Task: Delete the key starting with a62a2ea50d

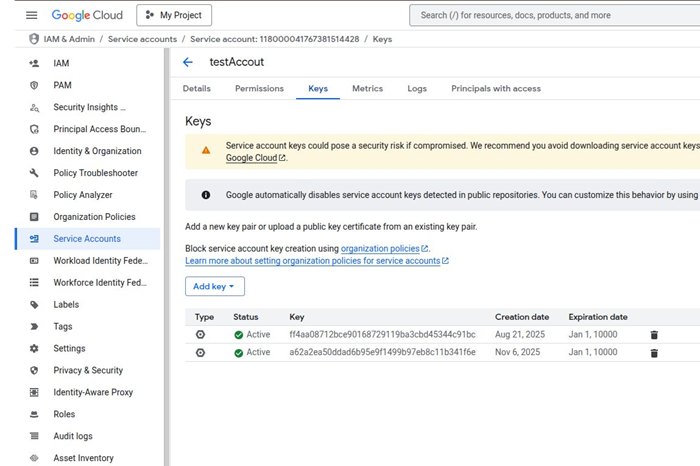Action: pyautogui.click(x=654, y=353)
